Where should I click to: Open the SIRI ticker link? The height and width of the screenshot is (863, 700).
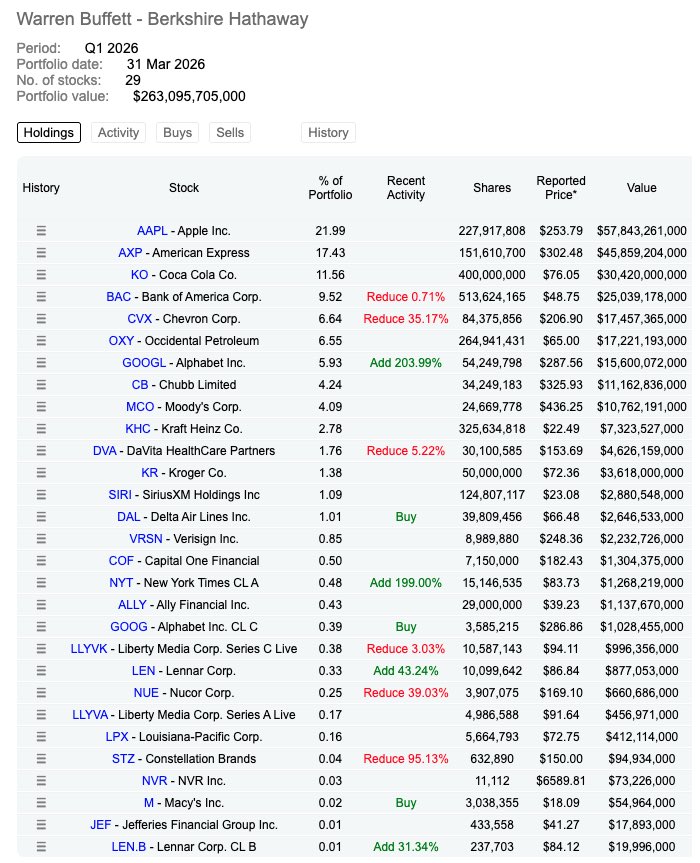[x=120, y=495]
